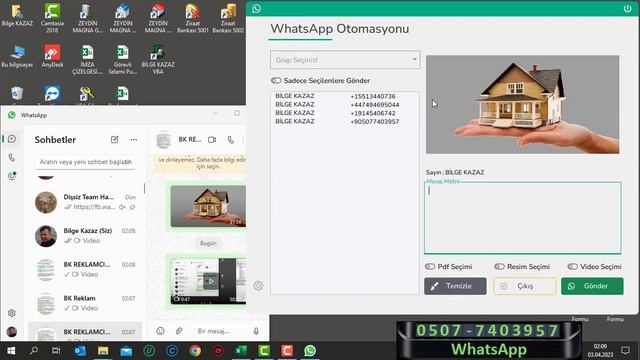Open the 'BK Reklam' chat from 02:07
Viewport: 640px width, 360px height.
point(86,304)
